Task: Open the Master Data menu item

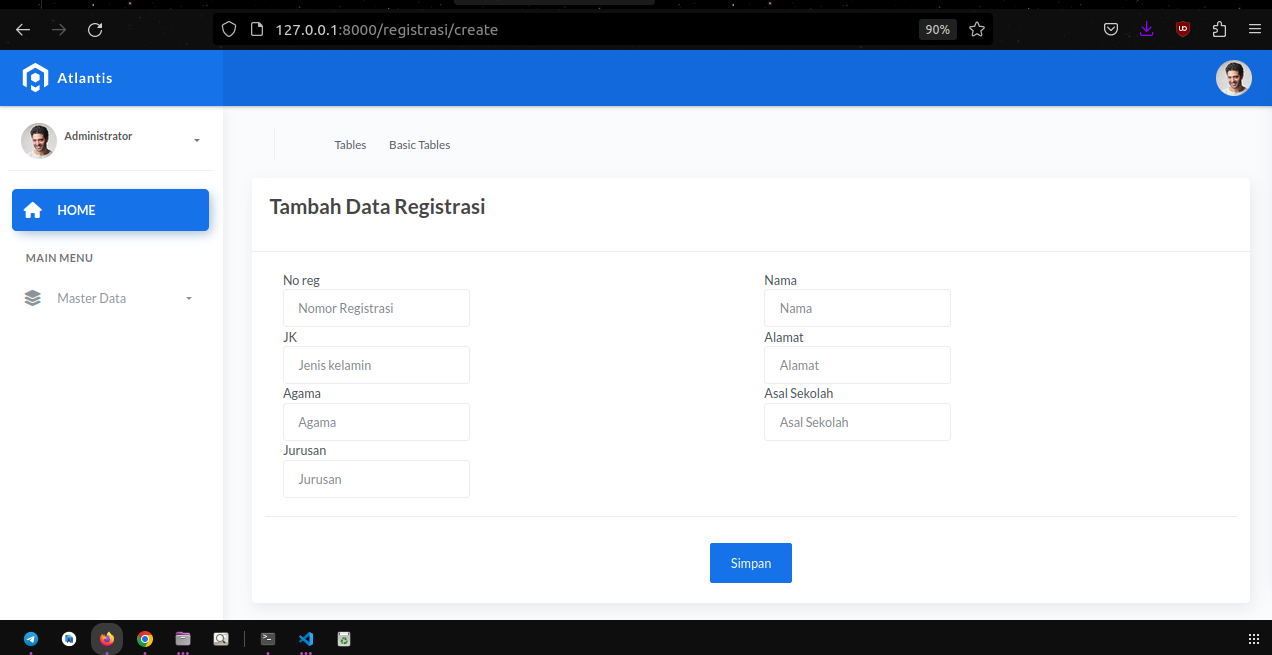Action: [110, 298]
